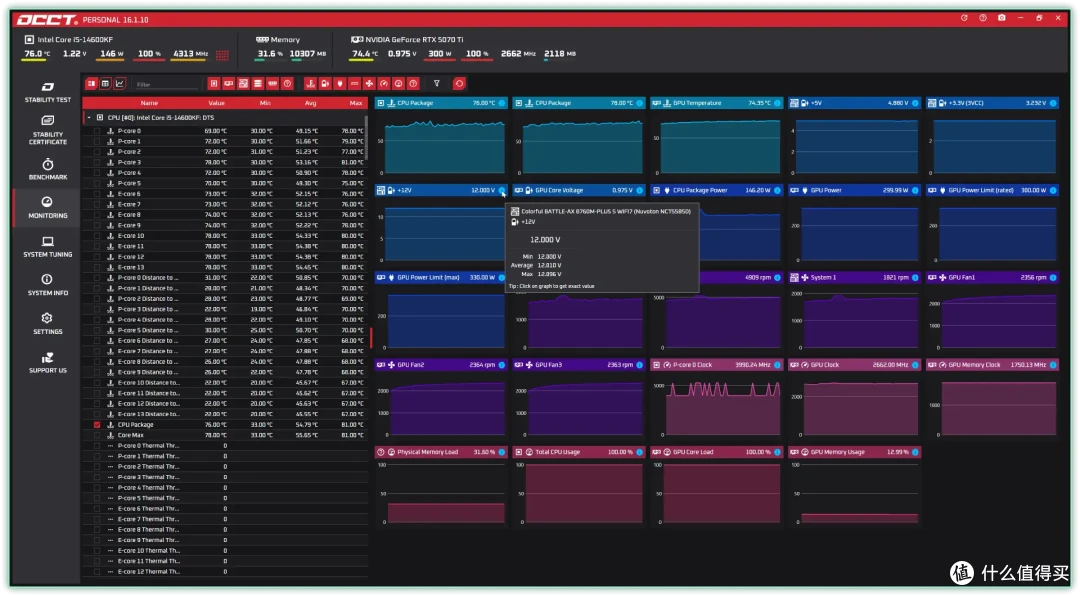The width and height of the screenshot is (1080, 596).
Task: Open info for +5V graph
Action: pyautogui.click(x=915, y=103)
